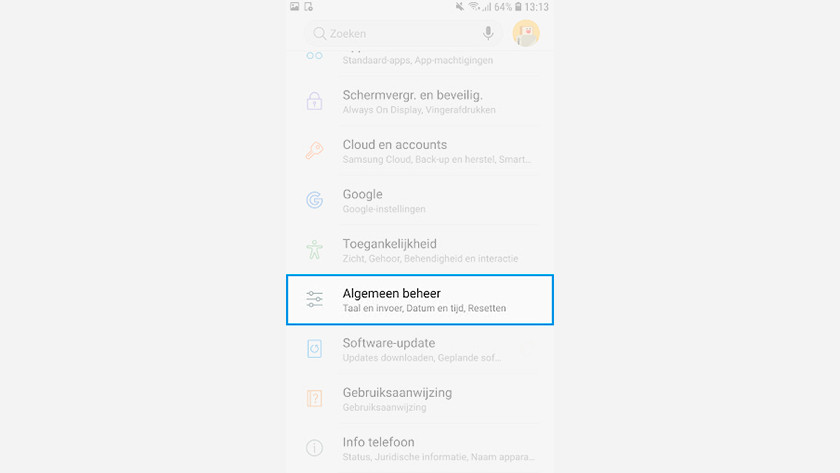Open Google-instellingen entry
The height and width of the screenshot is (473, 840).
click(420, 200)
